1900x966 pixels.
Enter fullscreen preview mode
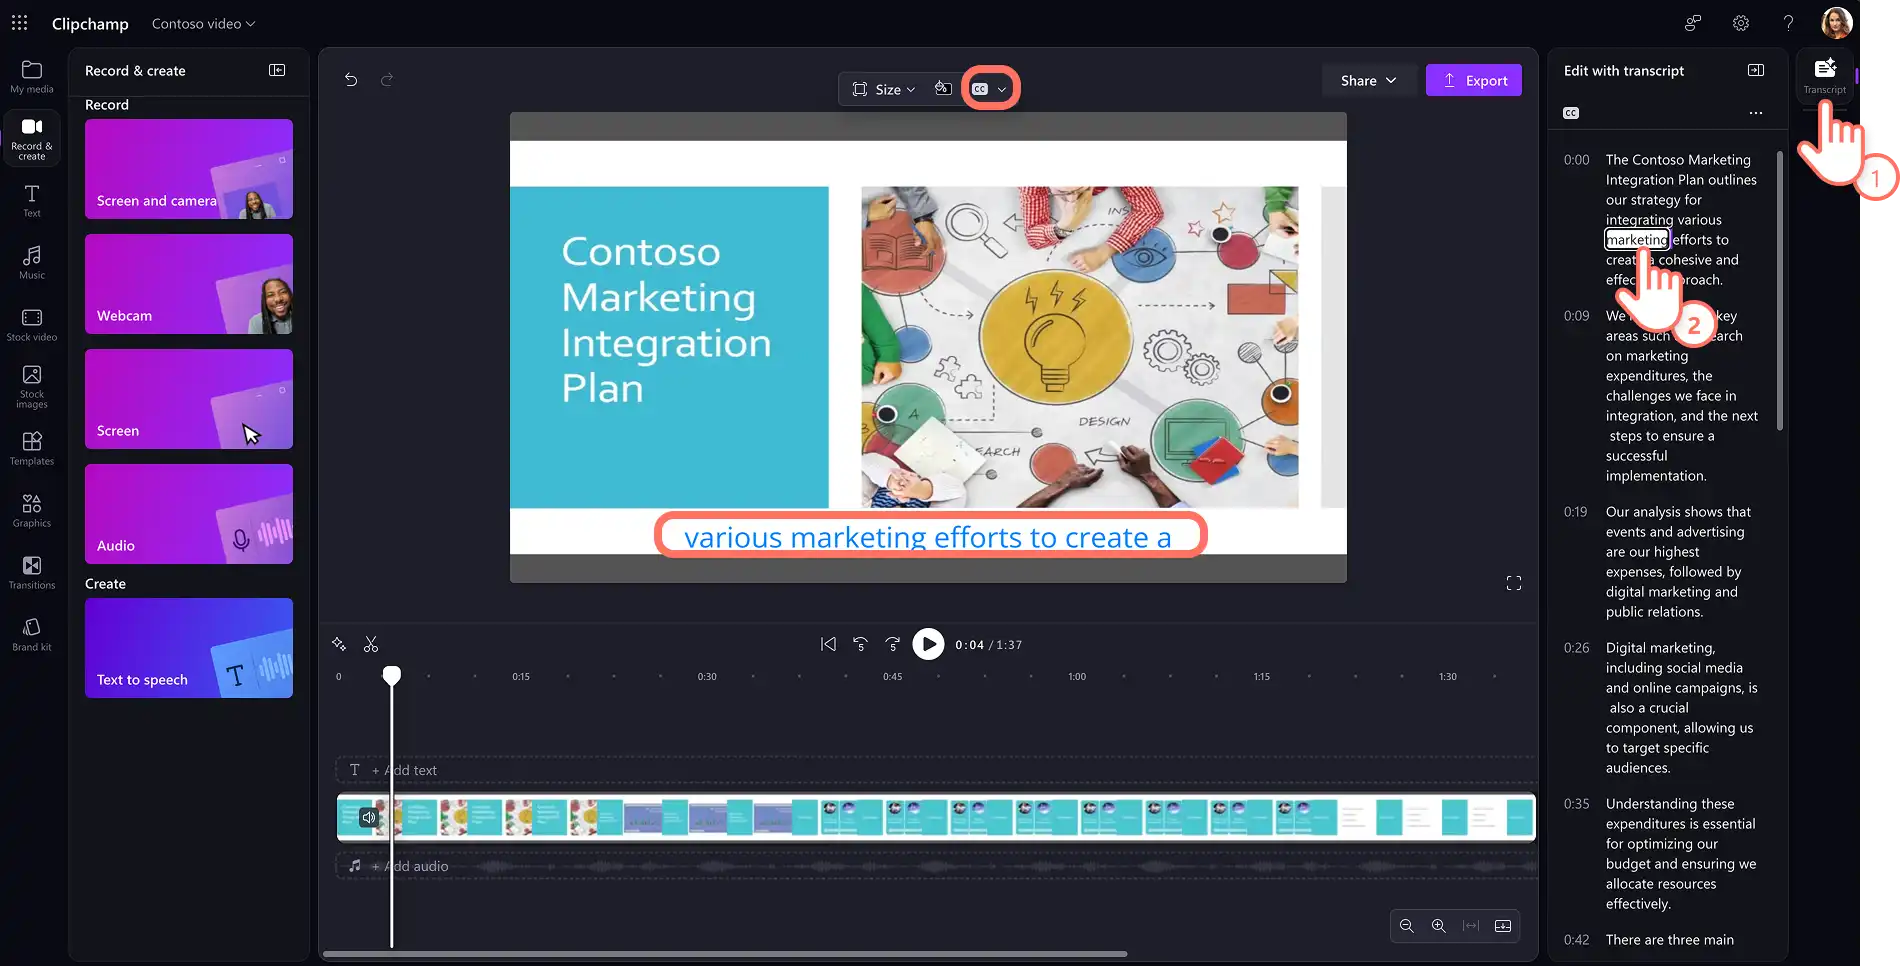point(1514,583)
